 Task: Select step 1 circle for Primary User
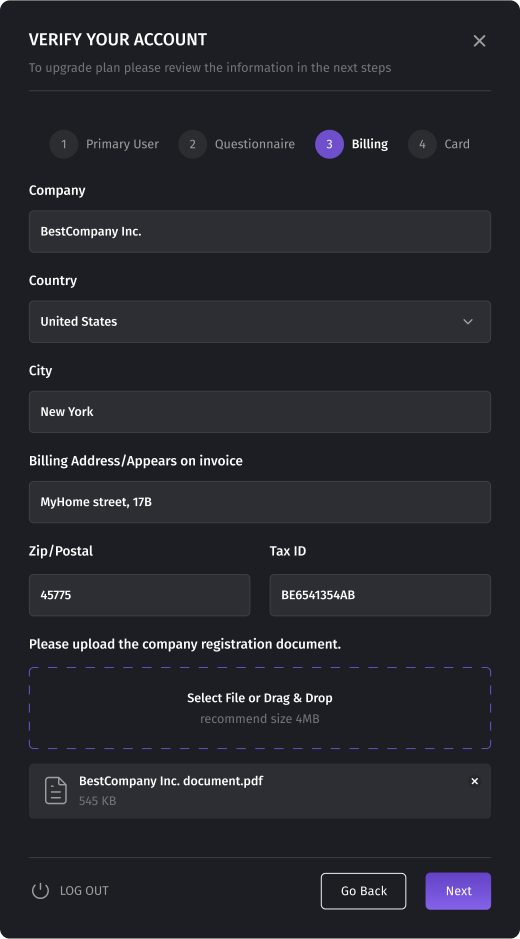[x=64, y=144]
